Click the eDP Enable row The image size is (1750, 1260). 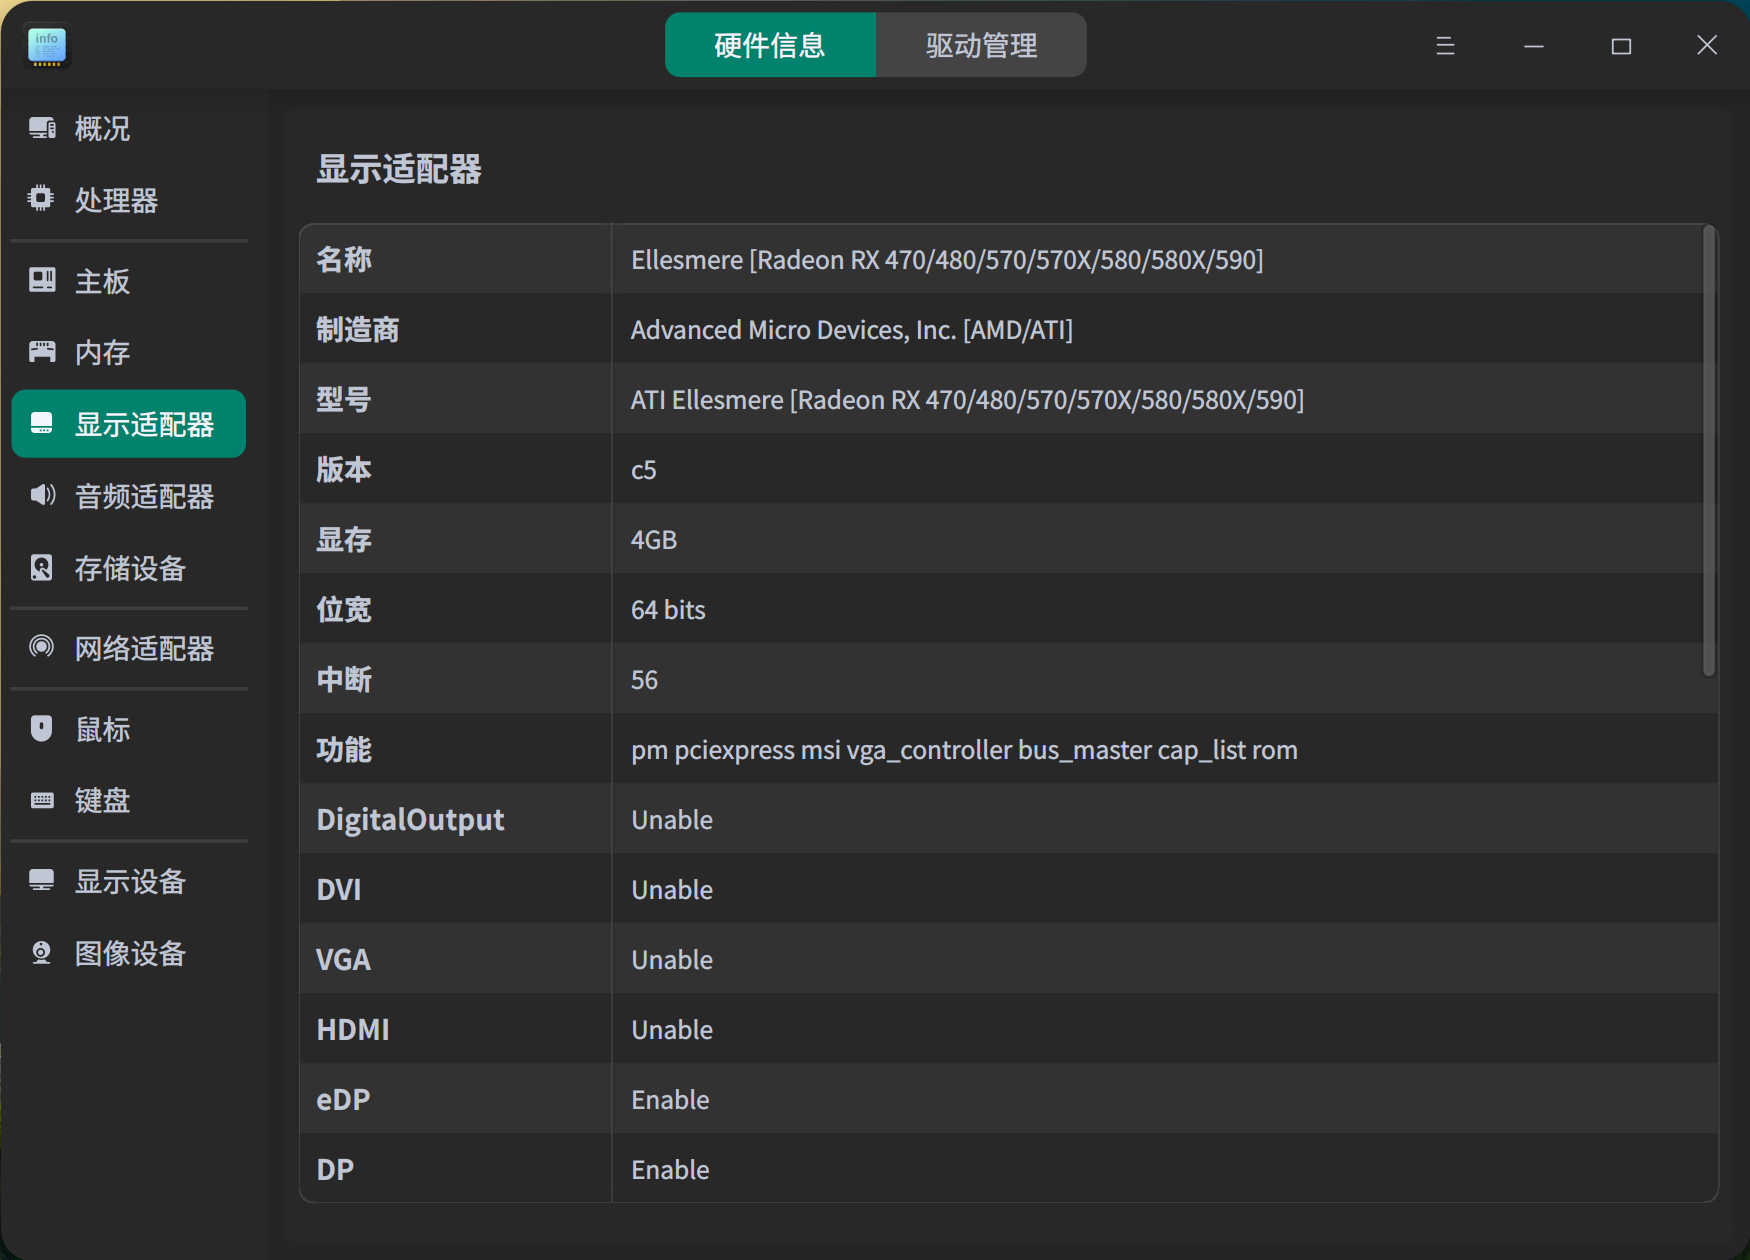(669, 1099)
